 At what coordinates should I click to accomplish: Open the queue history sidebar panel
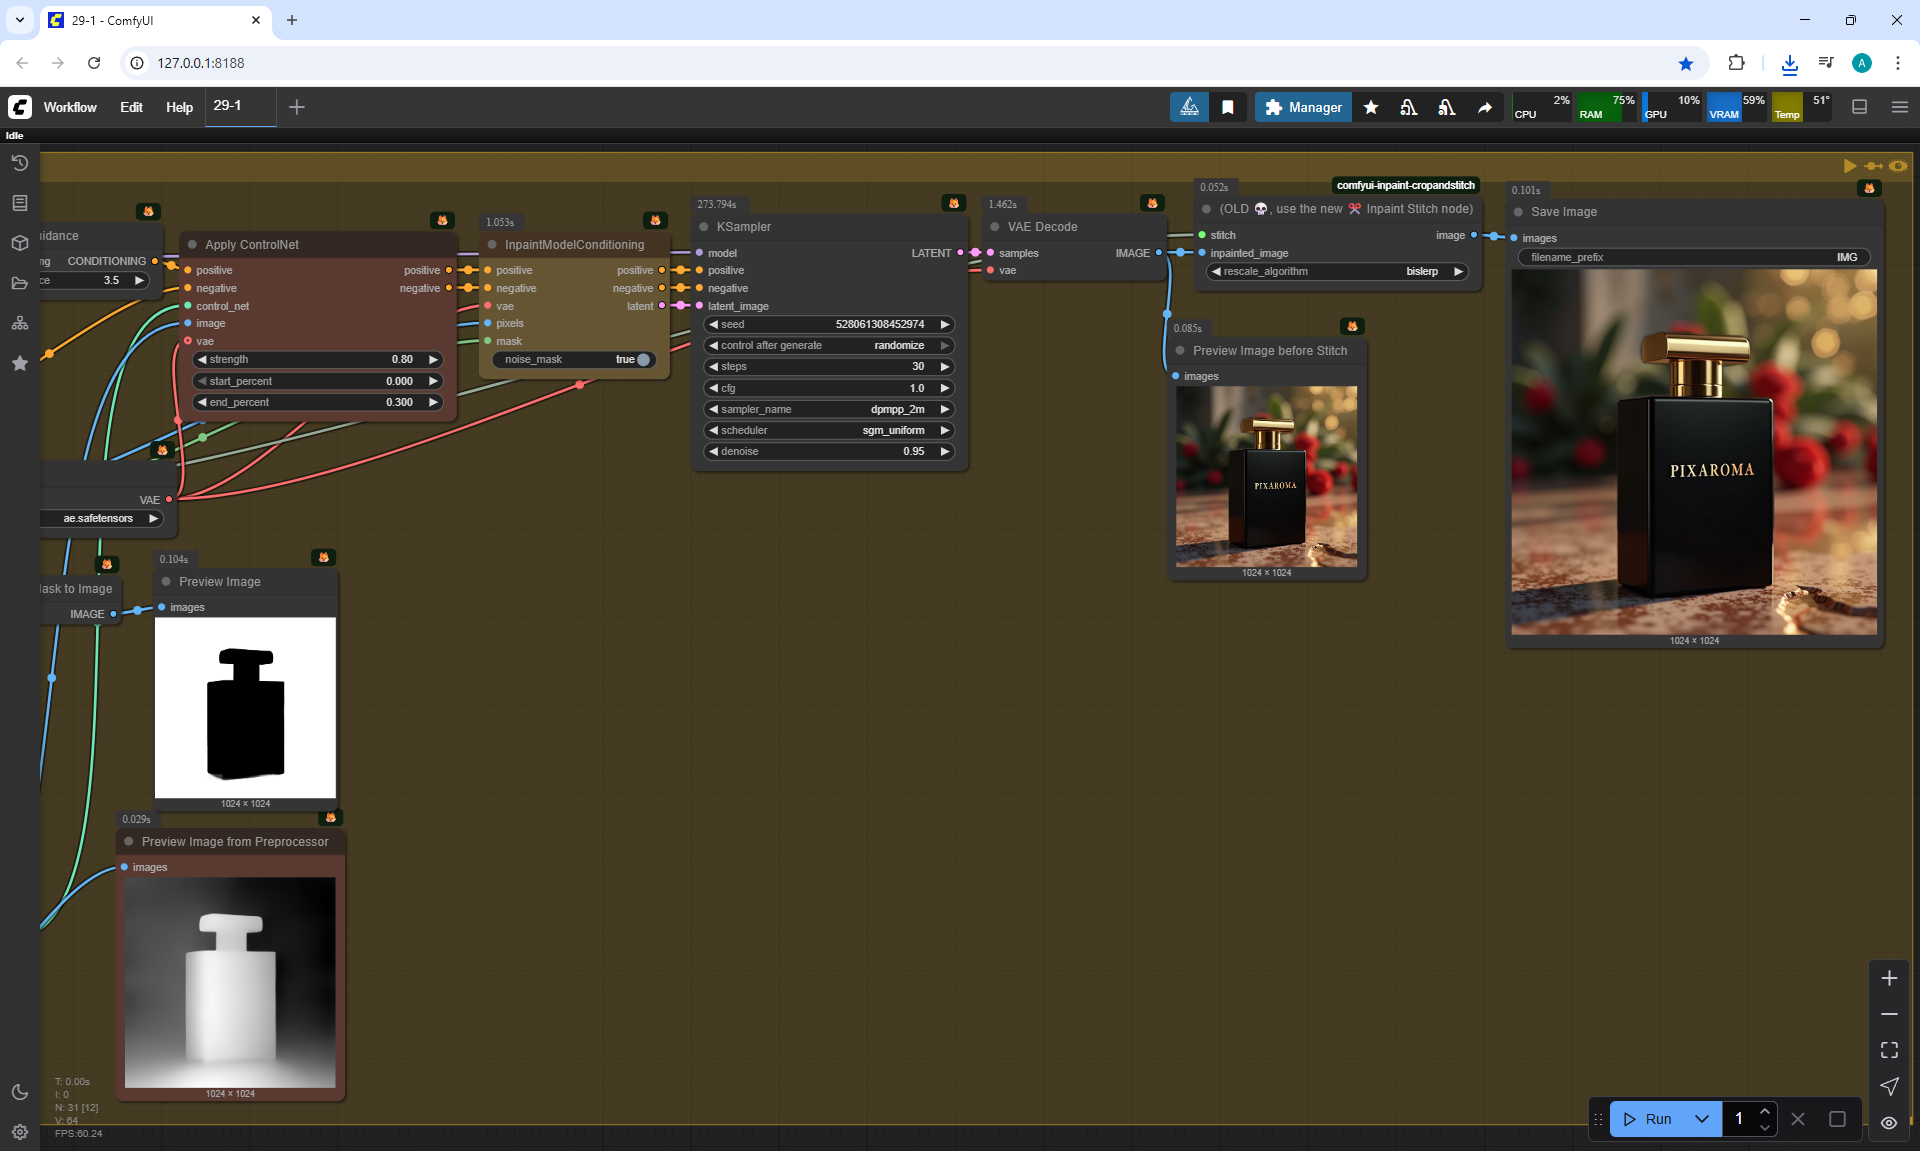(19, 163)
